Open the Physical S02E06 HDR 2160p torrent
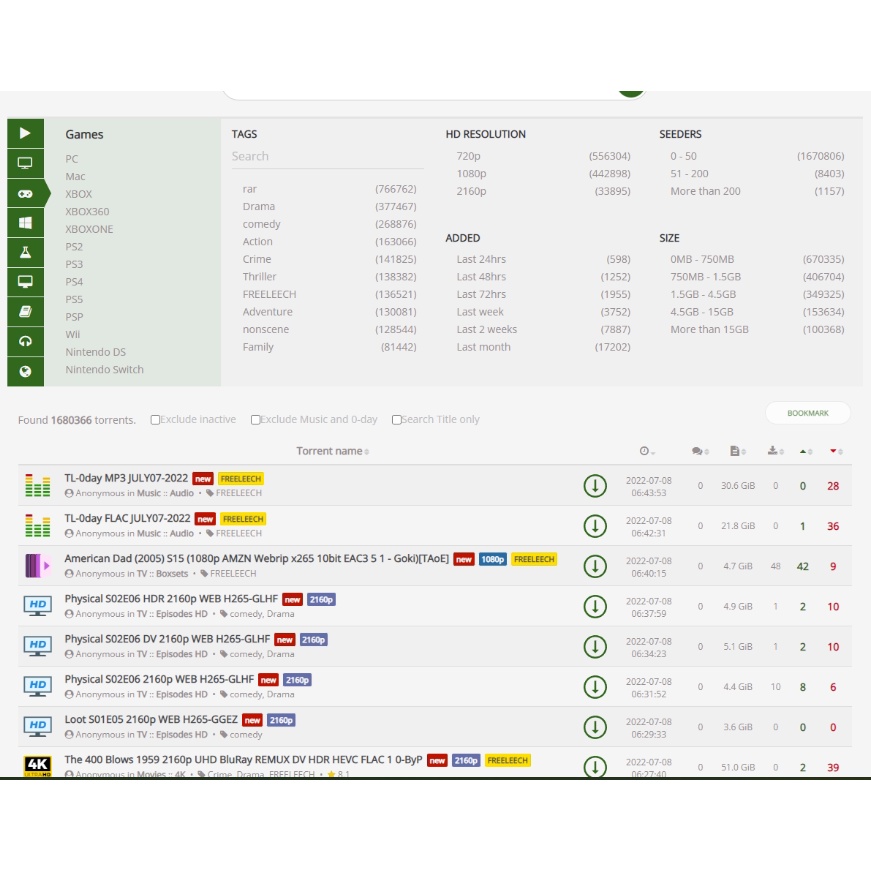 pos(171,599)
